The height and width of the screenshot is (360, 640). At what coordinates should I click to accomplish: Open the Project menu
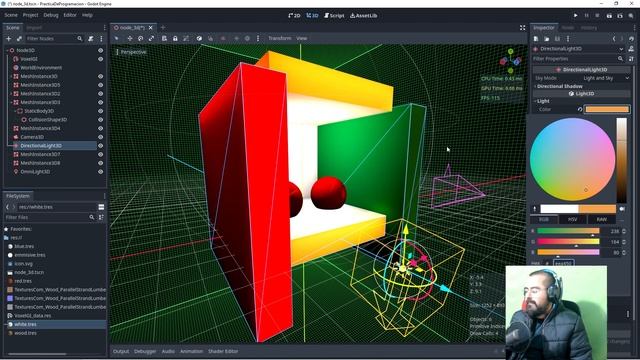click(30, 15)
